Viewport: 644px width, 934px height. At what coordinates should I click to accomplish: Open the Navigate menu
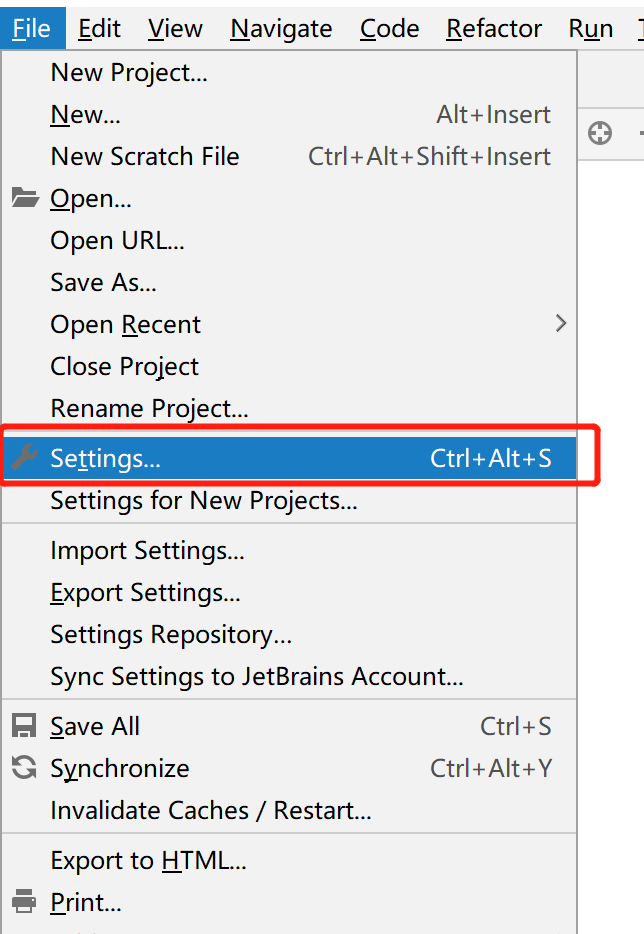coord(281,28)
